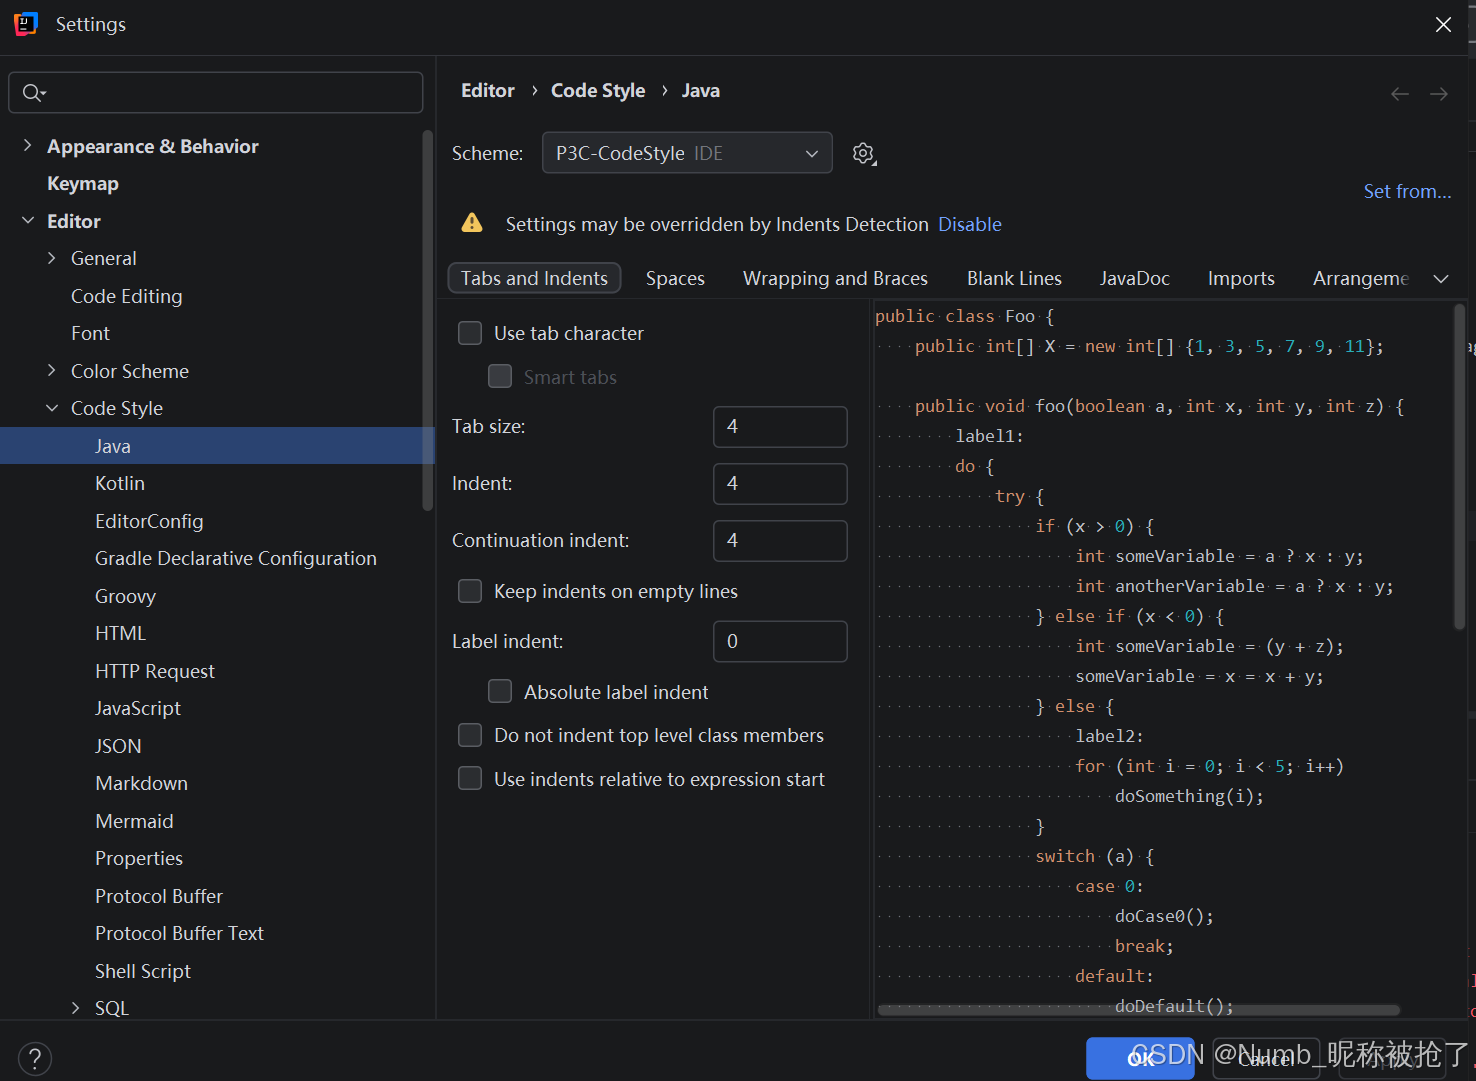1476x1081 pixels.
Task: Click the Set from... link
Action: tap(1407, 191)
